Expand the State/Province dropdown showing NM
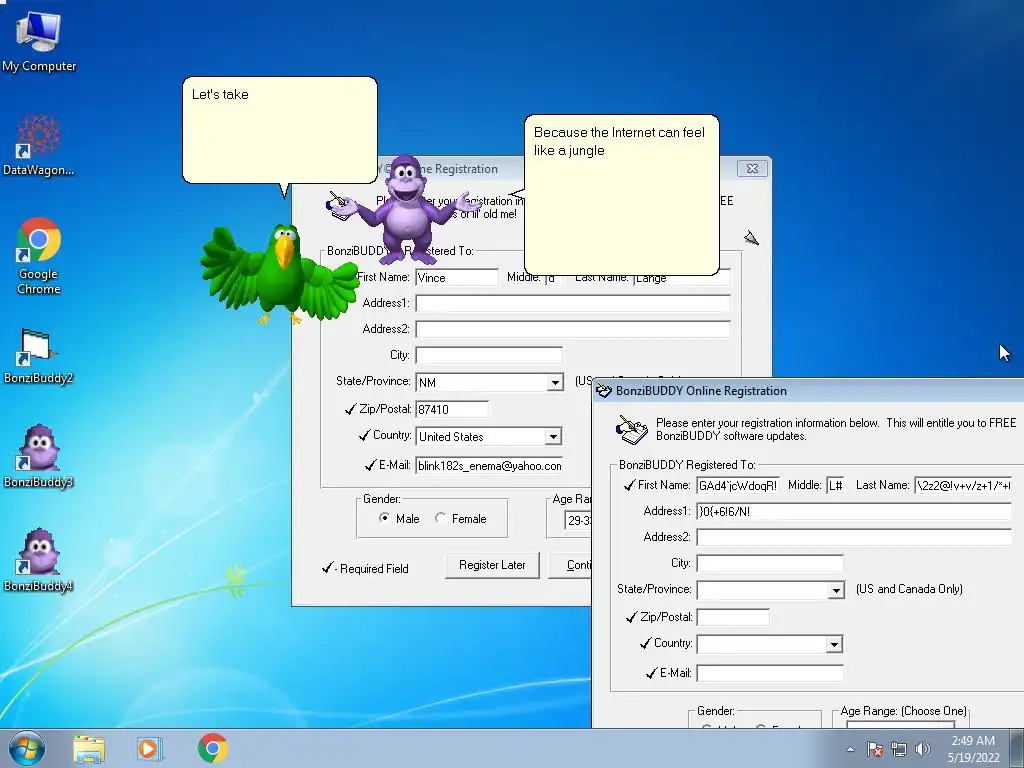The image size is (1024, 768). 555,382
